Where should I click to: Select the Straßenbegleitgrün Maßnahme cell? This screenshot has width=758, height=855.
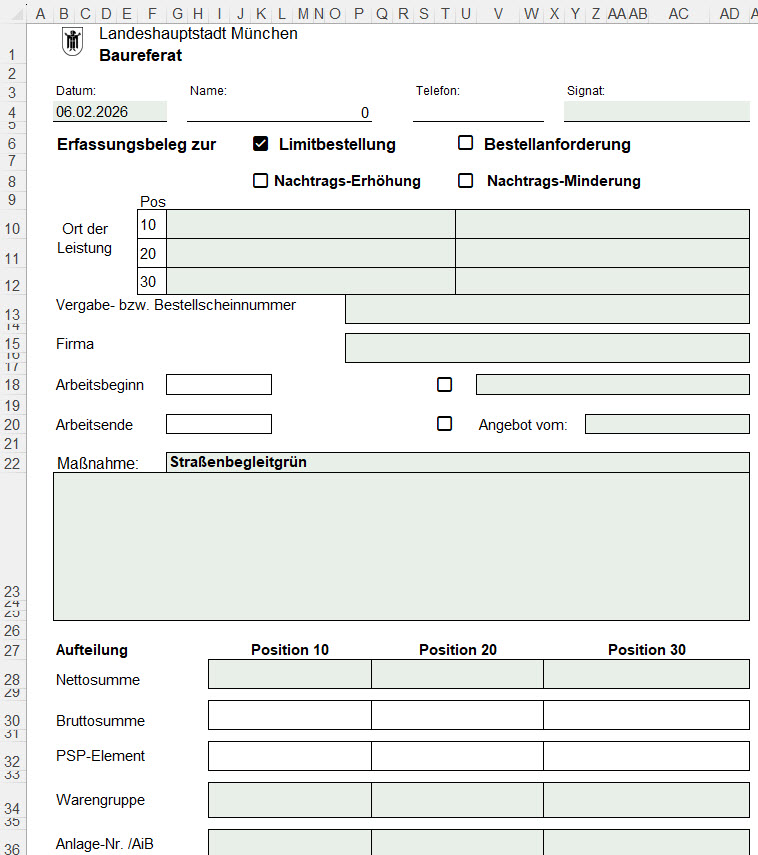pos(458,462)
